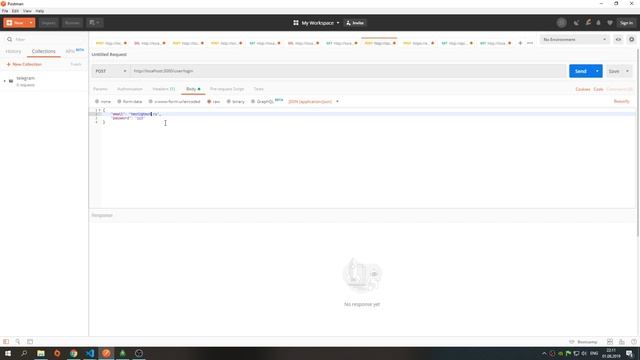
Task: Click the blue Send button
Action: [580, 71]
